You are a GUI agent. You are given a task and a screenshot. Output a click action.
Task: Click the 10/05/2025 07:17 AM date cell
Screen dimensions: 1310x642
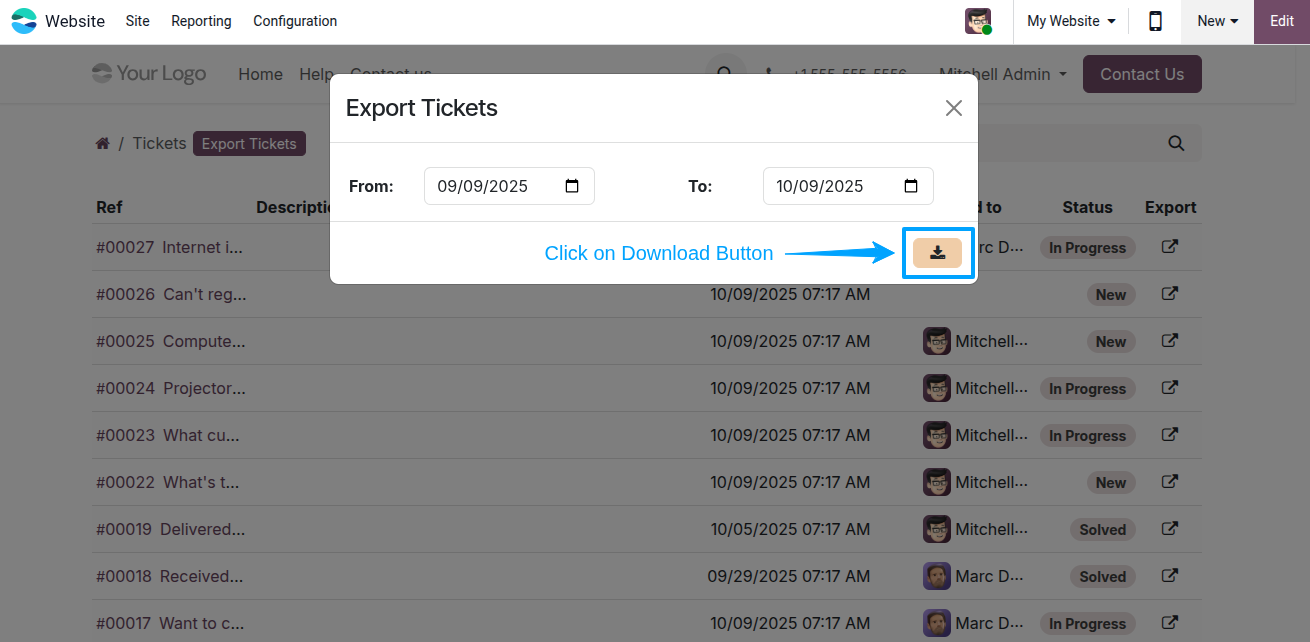(790, 529)
